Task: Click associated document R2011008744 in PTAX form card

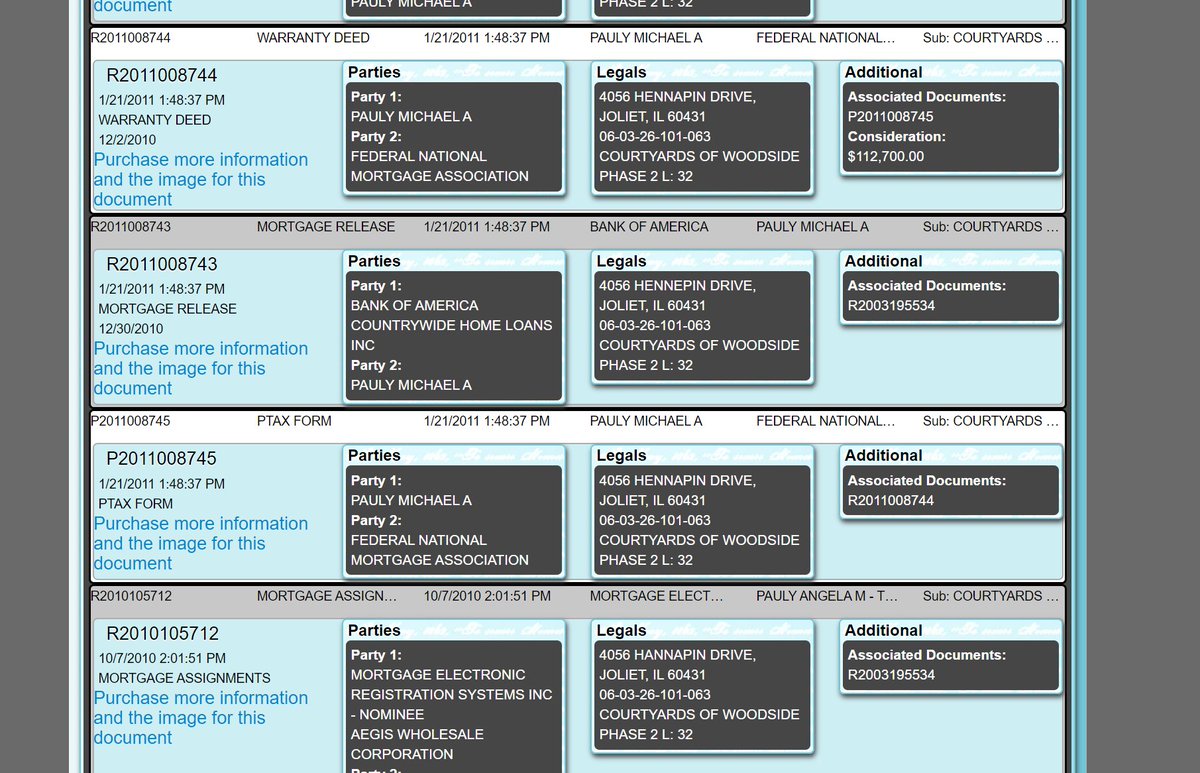Action: pos(891,500)
